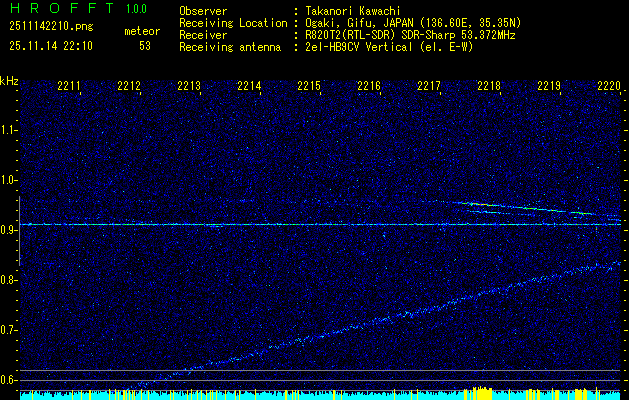The height and width of the screenshot is (400, 629).
Task: Click the 0.8 kHz frequency label
Action: click(9, 280)
